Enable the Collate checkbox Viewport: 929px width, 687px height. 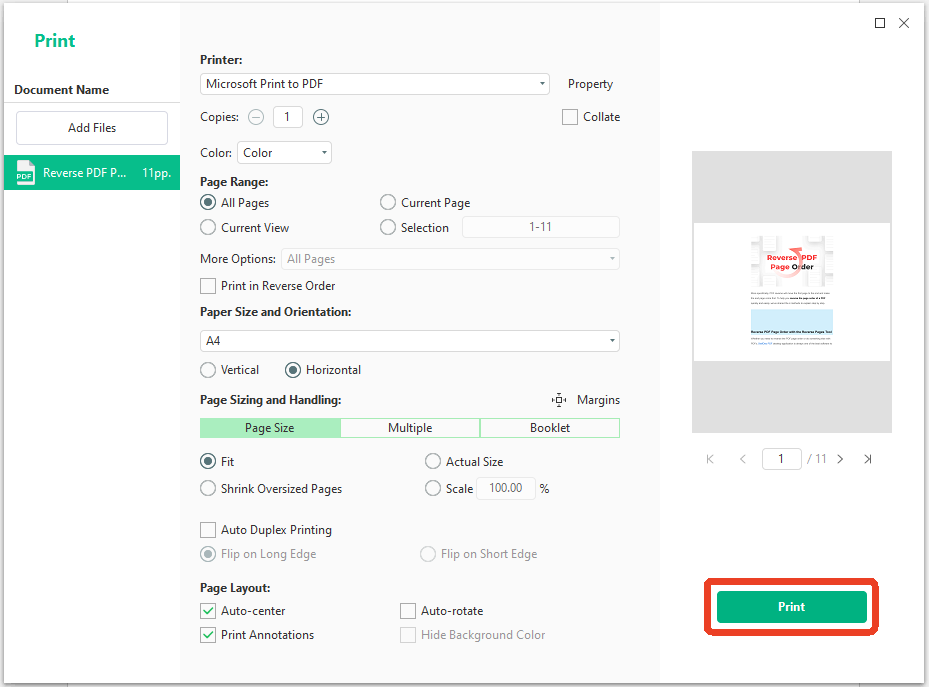tap(569, 117)
